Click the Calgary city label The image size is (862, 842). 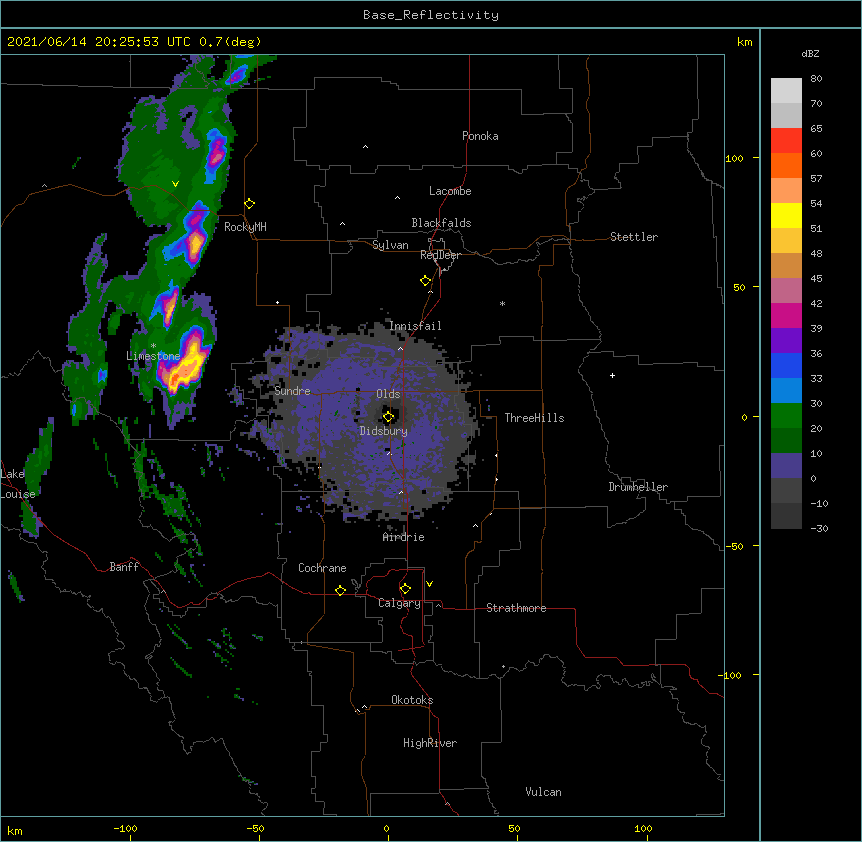point(399,603)
